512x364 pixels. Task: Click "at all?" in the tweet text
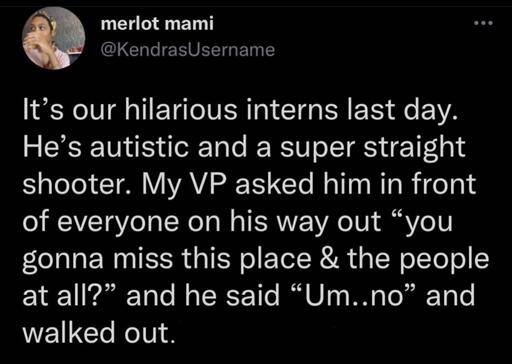coord(69,295)
